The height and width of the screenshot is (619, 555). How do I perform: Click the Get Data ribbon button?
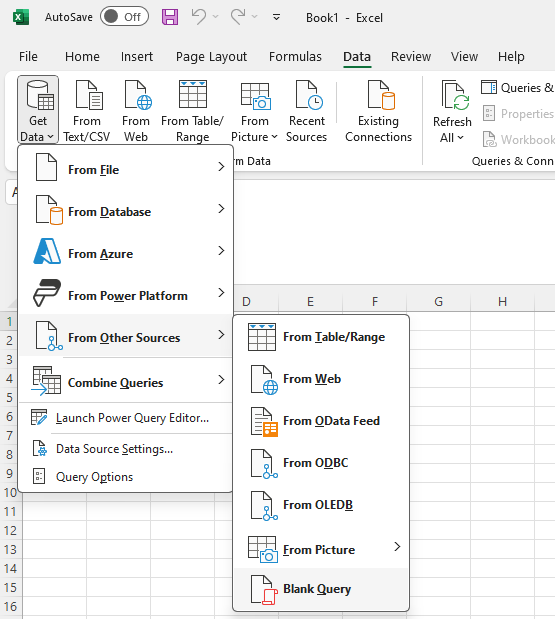38,109
